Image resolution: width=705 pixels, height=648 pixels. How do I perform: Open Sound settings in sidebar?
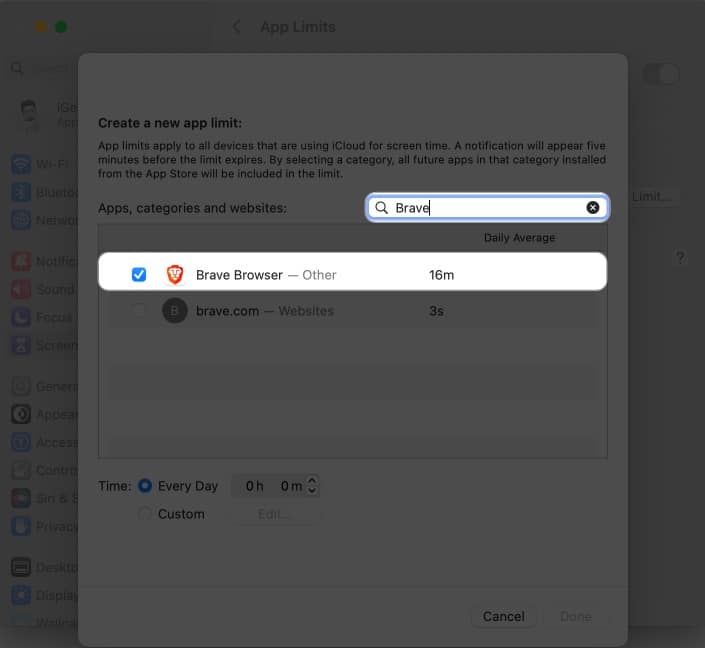(x=43, y=289)
